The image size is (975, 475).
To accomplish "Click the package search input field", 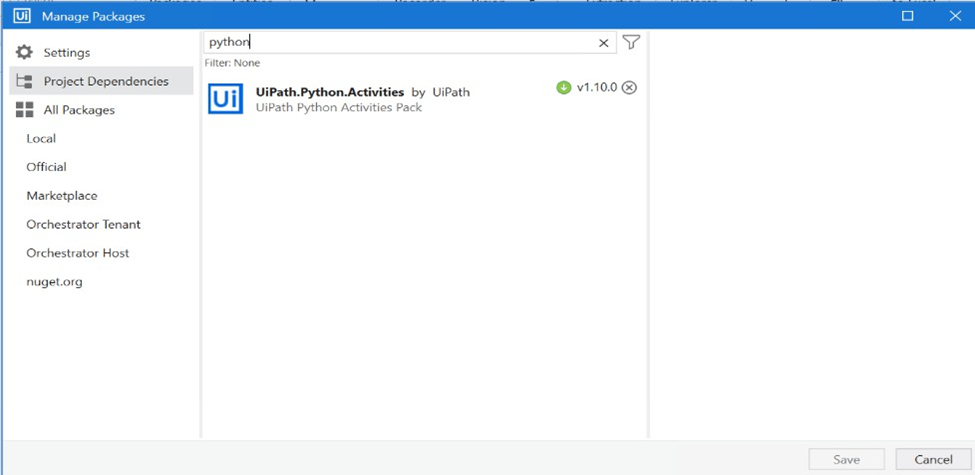I will [x=400, y=43].
